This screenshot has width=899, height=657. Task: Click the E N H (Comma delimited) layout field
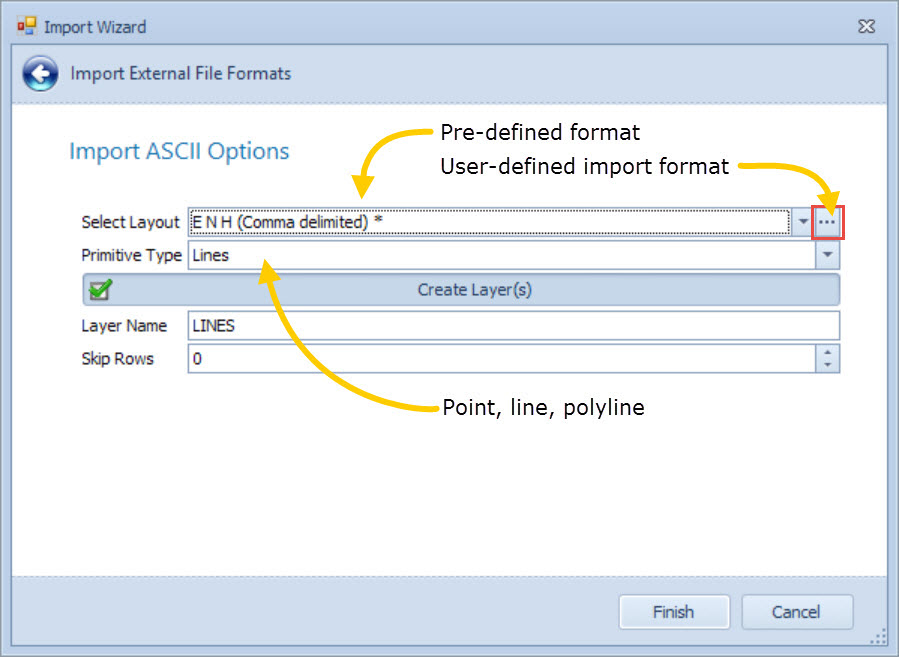pos(488,222)
